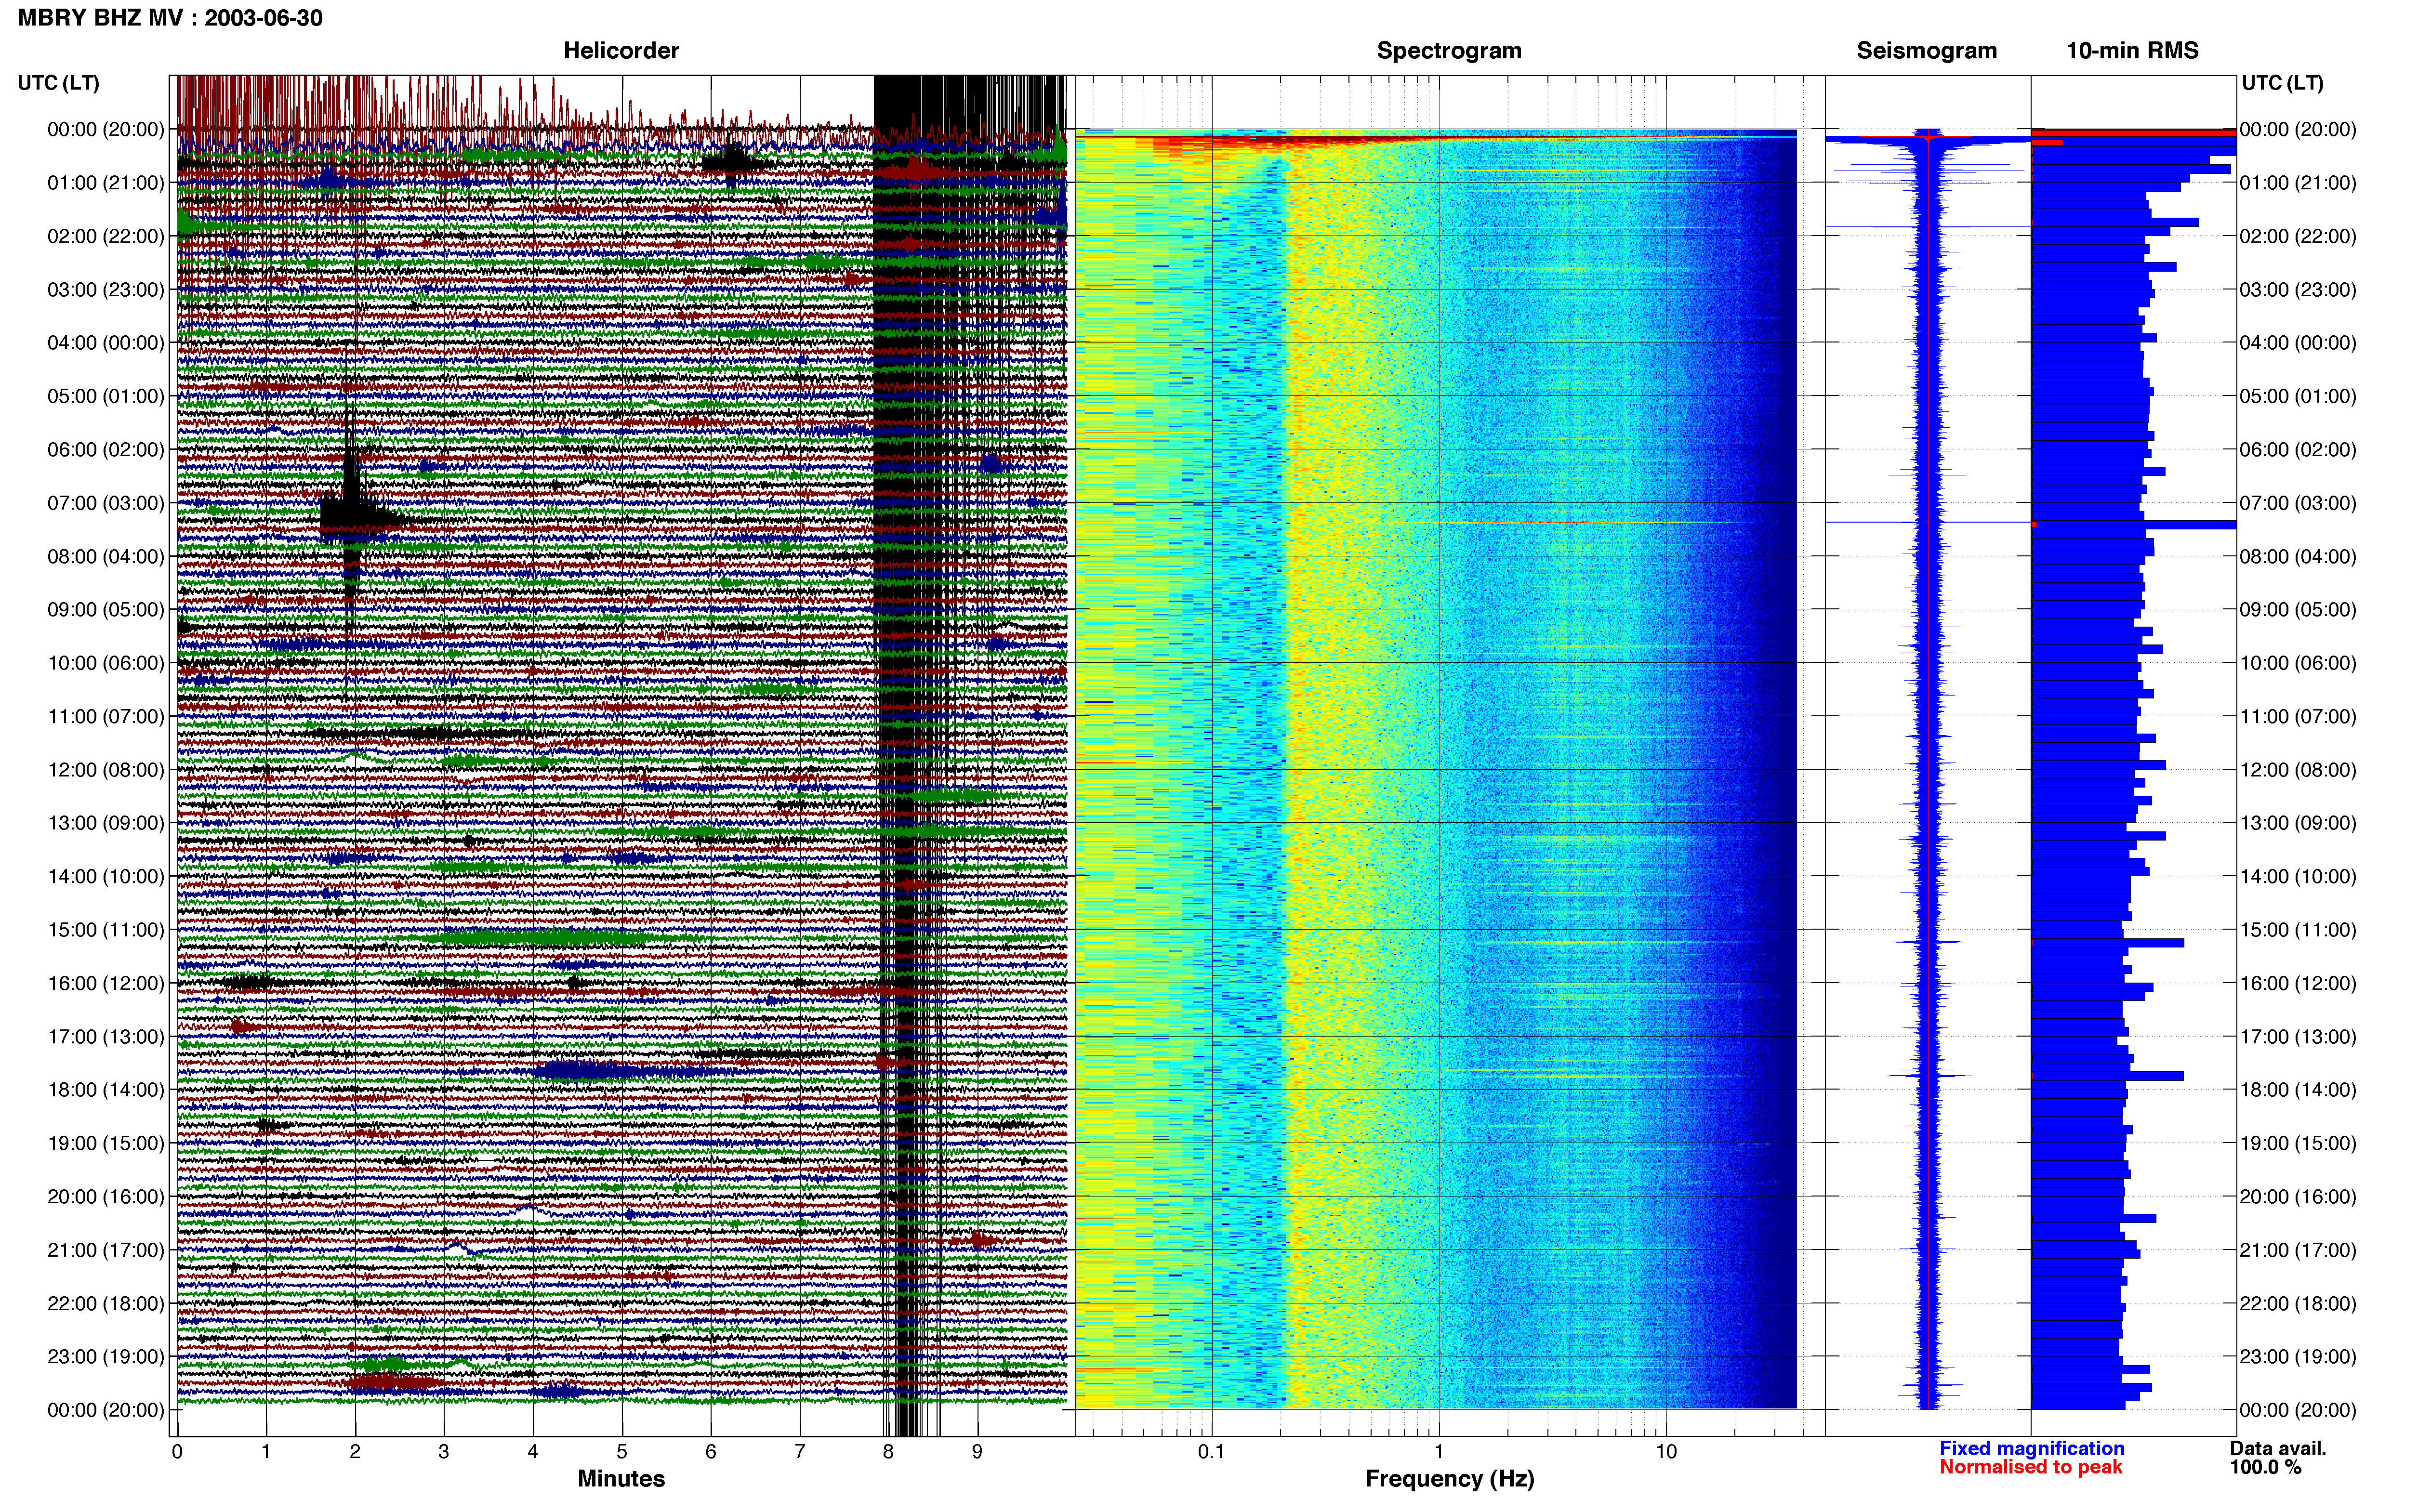
Task: Select the 'Seismogram' panel heading
Action: pyautogui.click(x=1926, y=50)
